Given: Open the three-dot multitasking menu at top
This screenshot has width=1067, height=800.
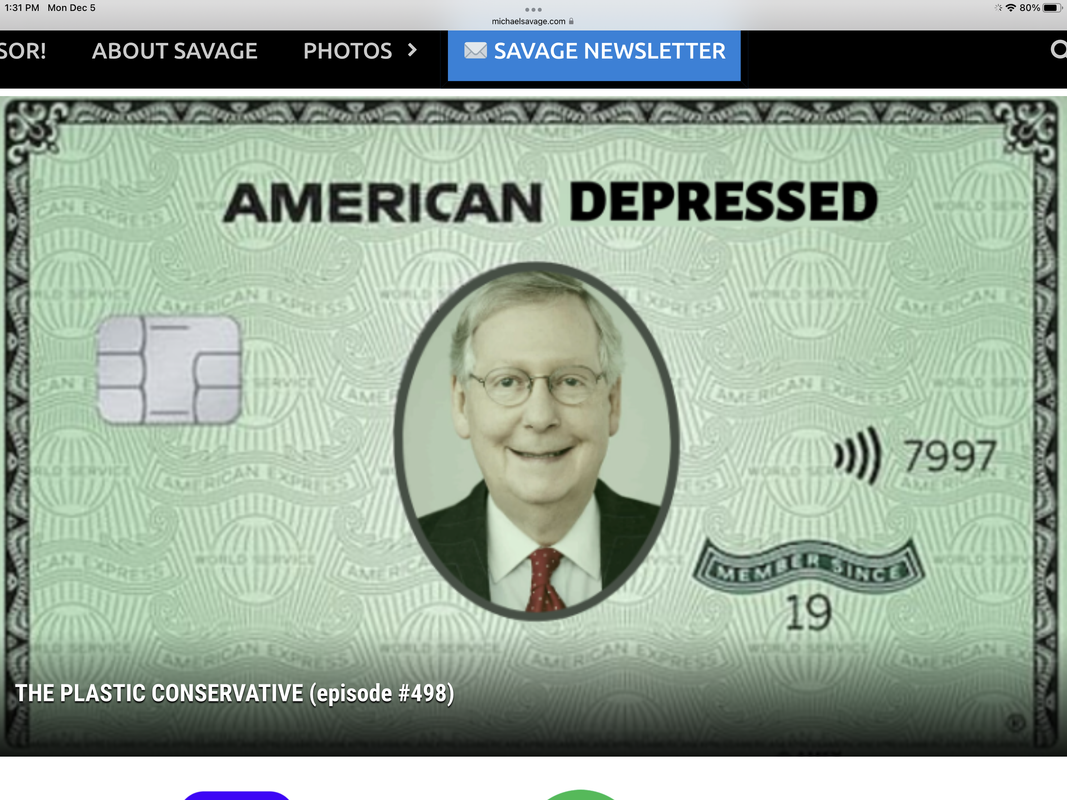Looking at the screenshot, I should click(x=534, y=10).
